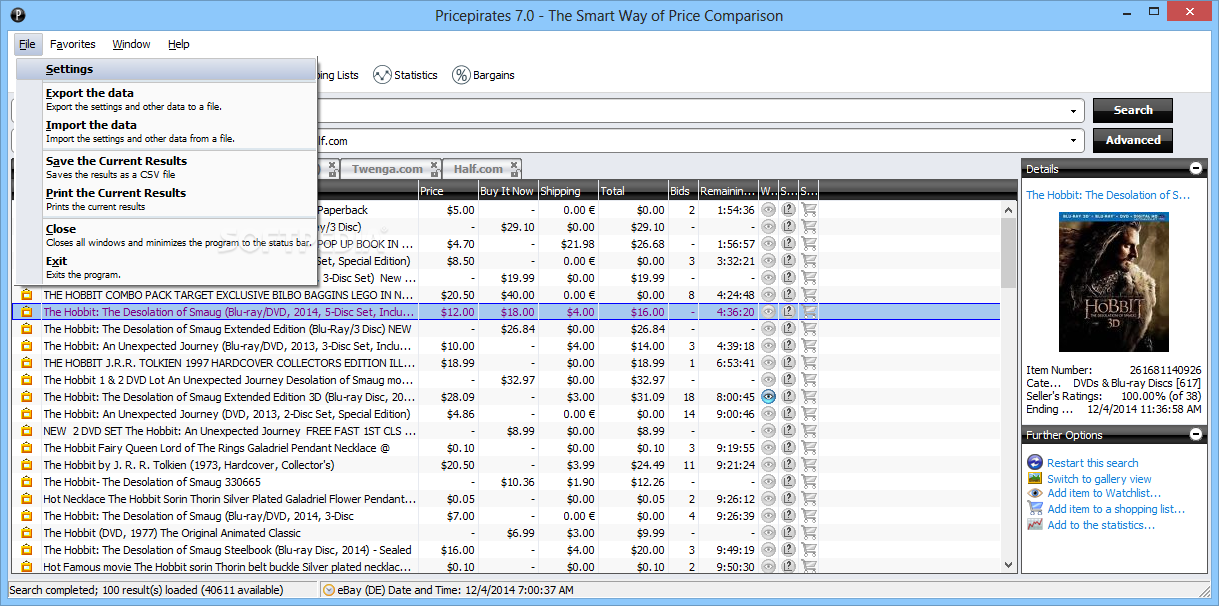Open the shop selection dropdown ending in 'lf.com'
This screenshot has width=1219, height=606.
click(x=1074, y=141)
